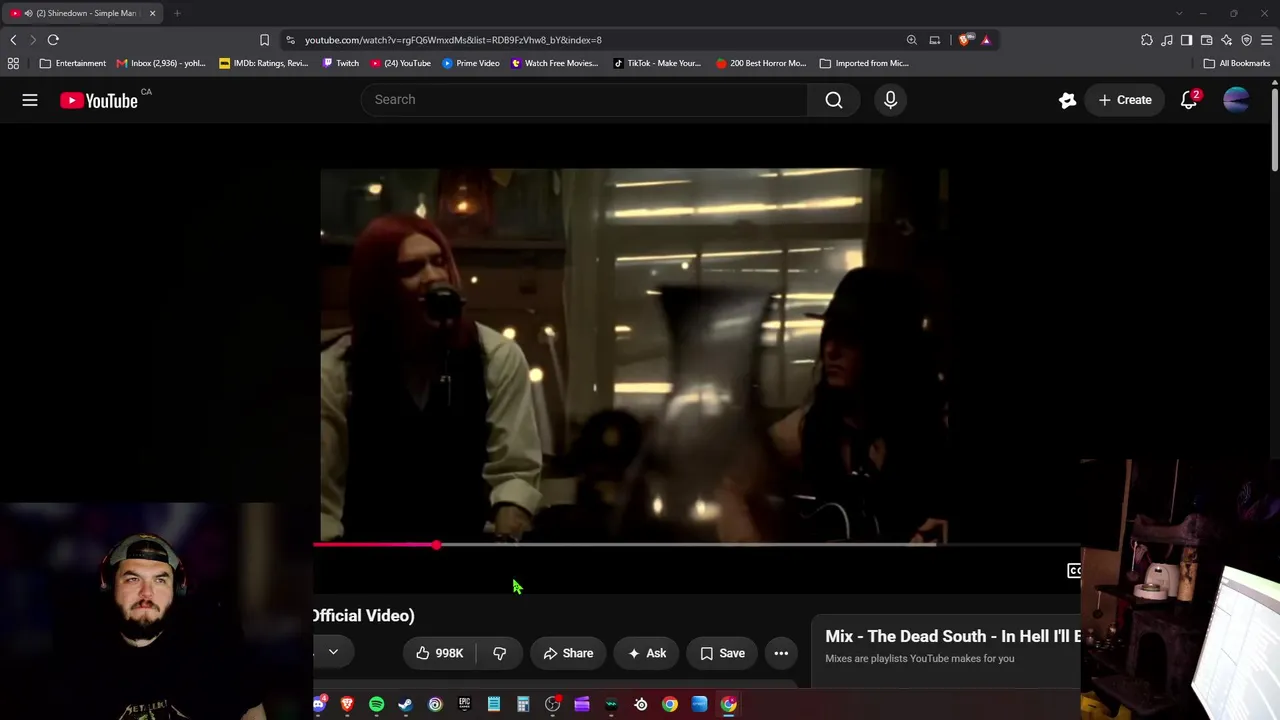Open OBS Studio from the taskbar
Image resolution: width=1280 pixels, height=720 pixels.
pyautogui.click(x=552, y=705)
